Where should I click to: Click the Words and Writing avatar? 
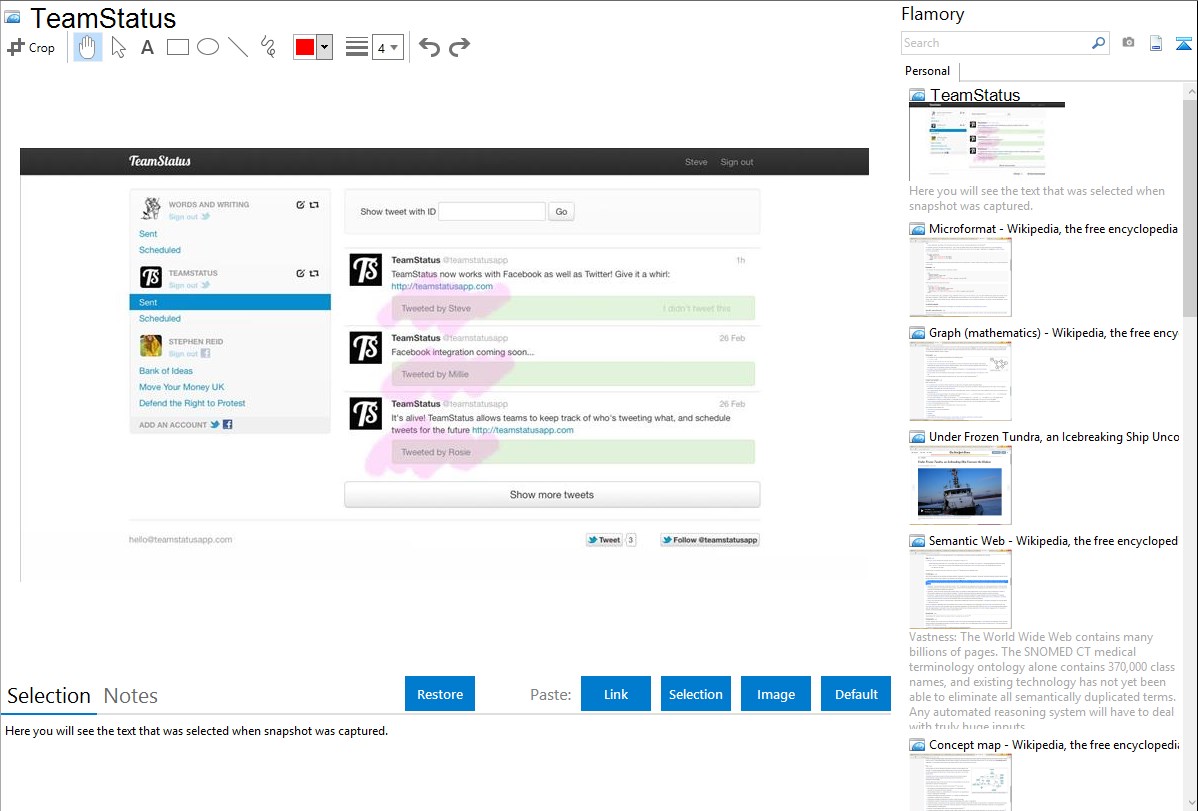[x=151, y=208]
